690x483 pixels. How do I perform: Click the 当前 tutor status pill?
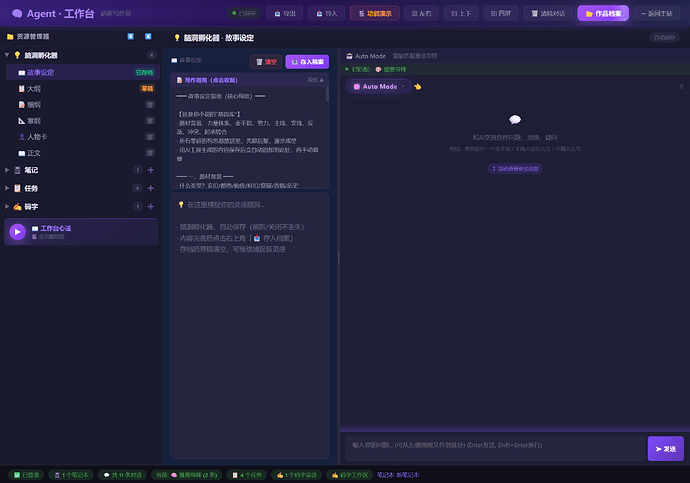pyautogui.click(x=187, y=475)
